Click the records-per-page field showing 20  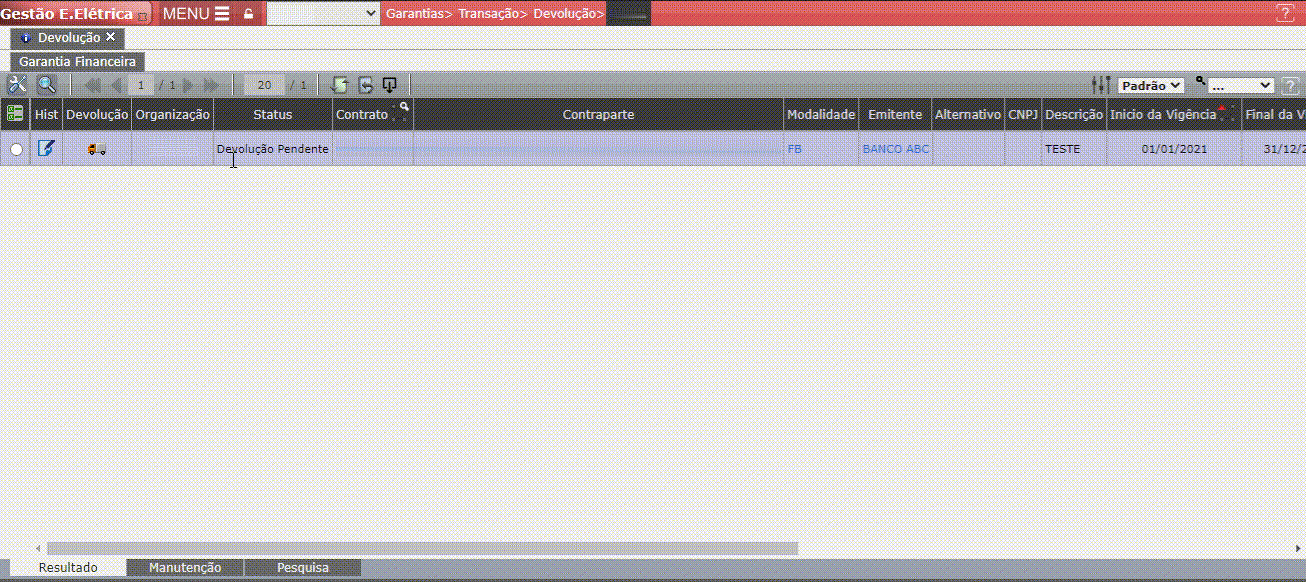(264, 85)
